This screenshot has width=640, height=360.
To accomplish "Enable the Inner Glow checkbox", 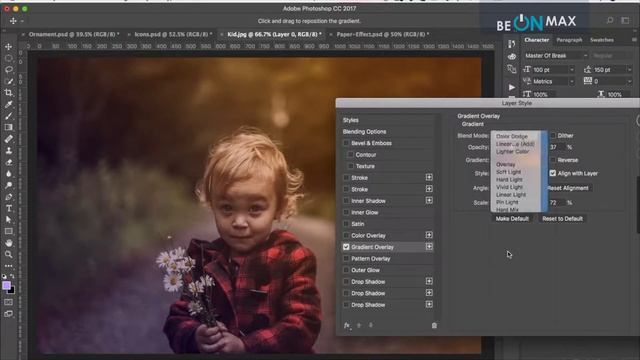I will click(x=346, y=212).
